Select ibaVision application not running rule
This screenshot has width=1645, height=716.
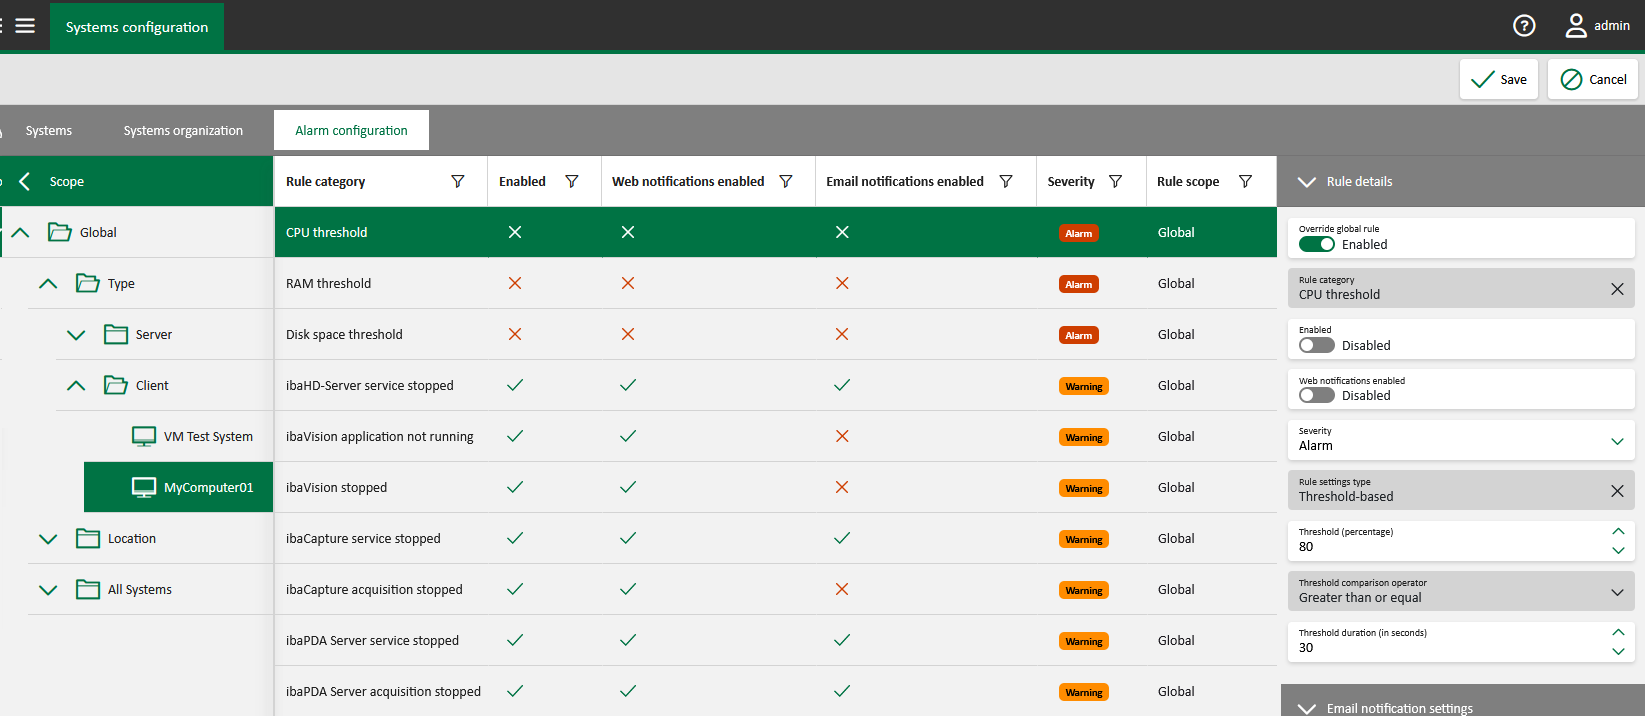click(775, 436)
